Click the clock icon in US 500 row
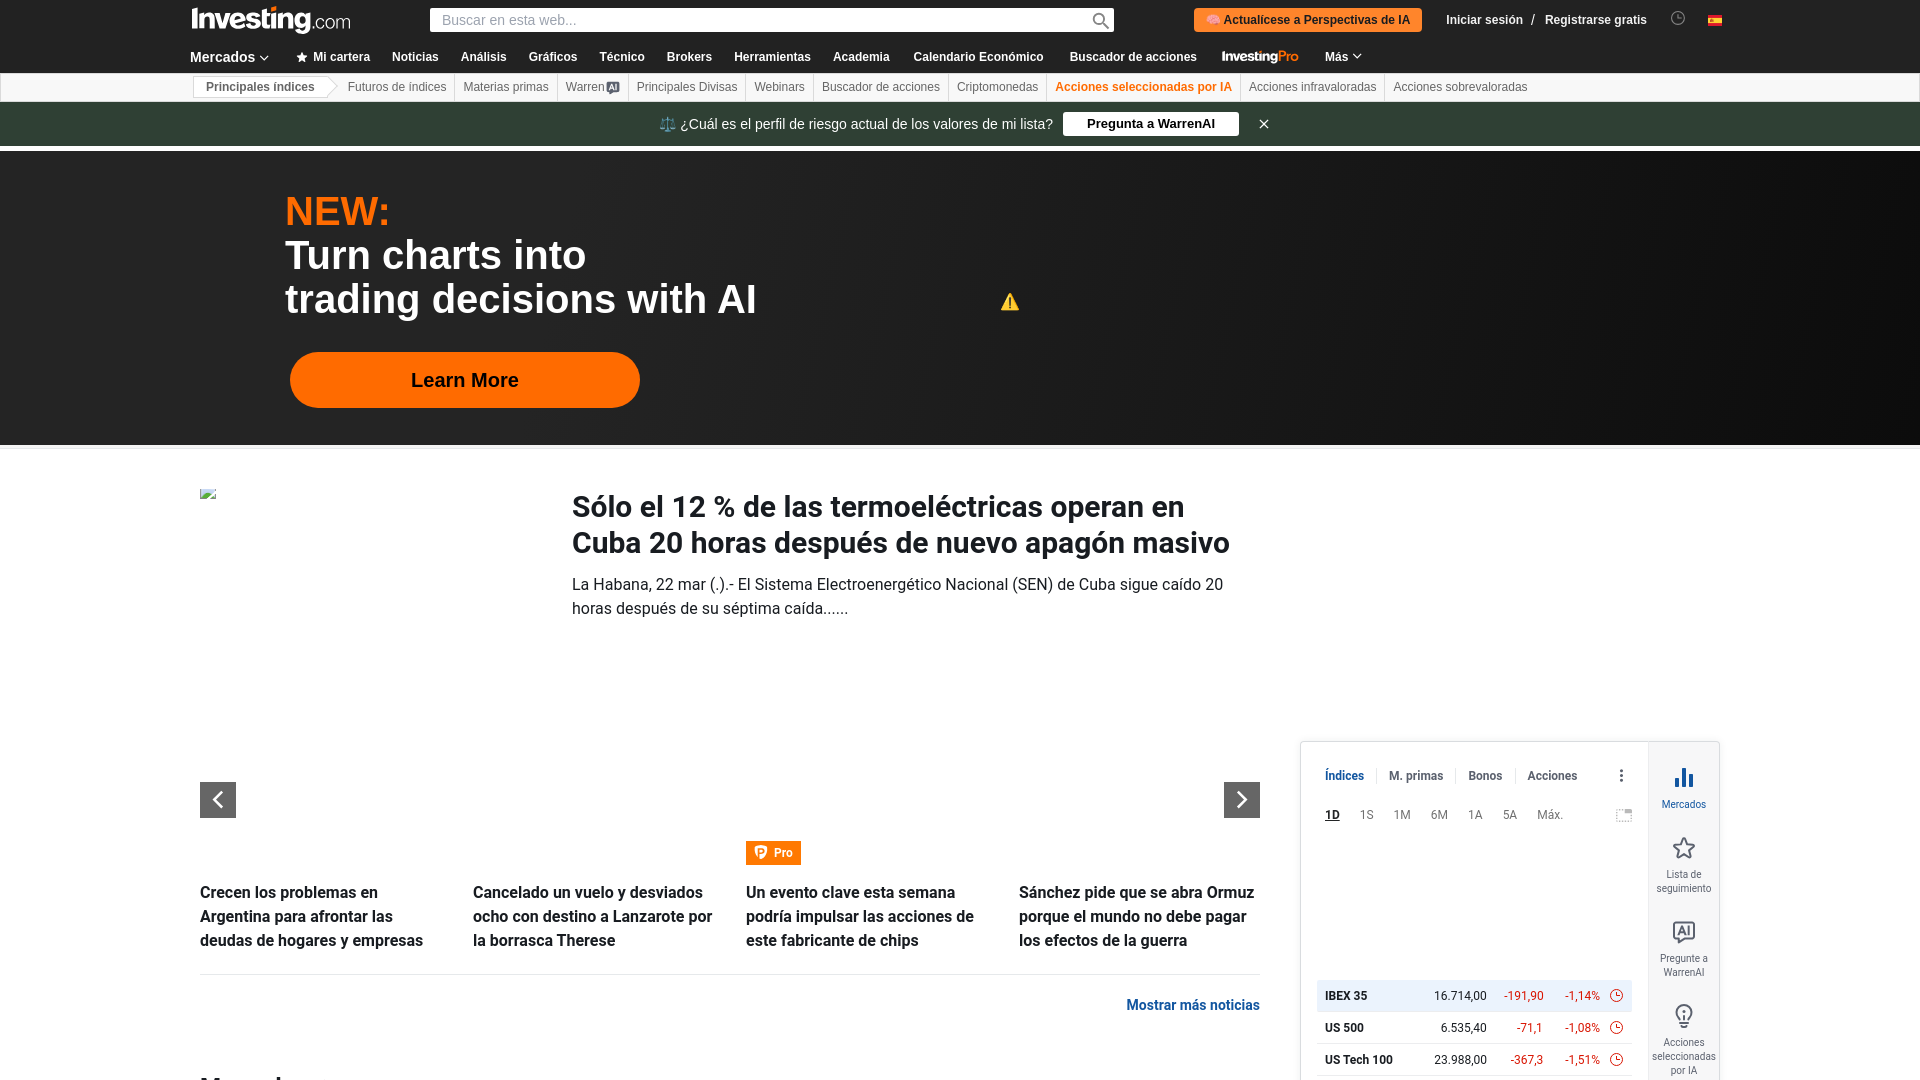Viewport: 1920px width, 1080px height. point(1616,1028)
